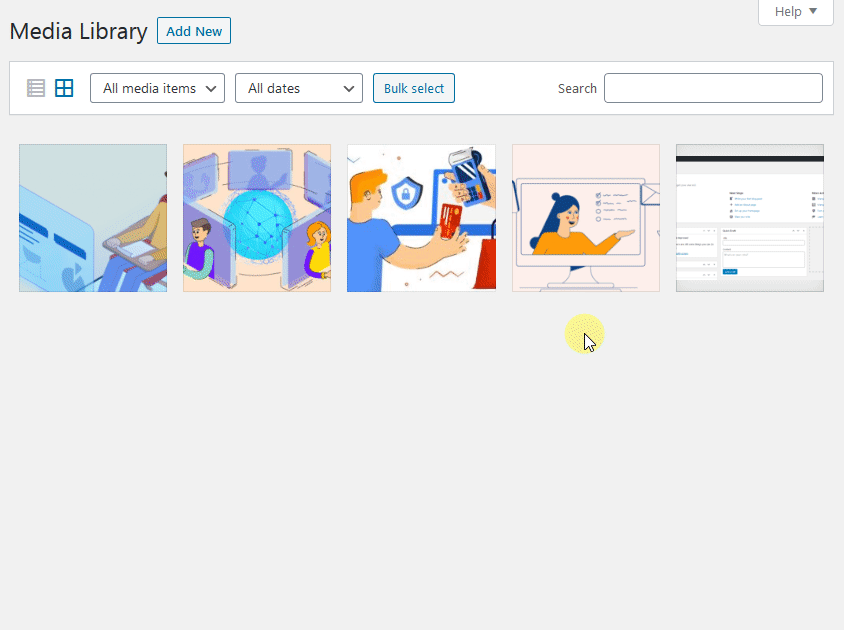Viewport: 844px width, 630px height.
Task: Click the Help tab triangle arrow
Action: (x=813, y=11)
